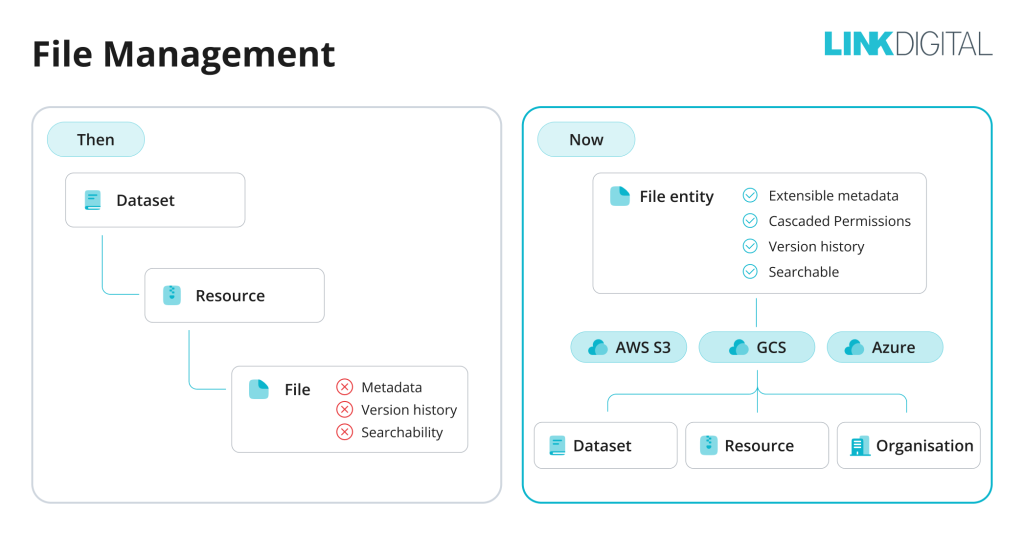The image size is (1024, 535).
Task: Click the File entity label text
Action: tap(677, 197)
